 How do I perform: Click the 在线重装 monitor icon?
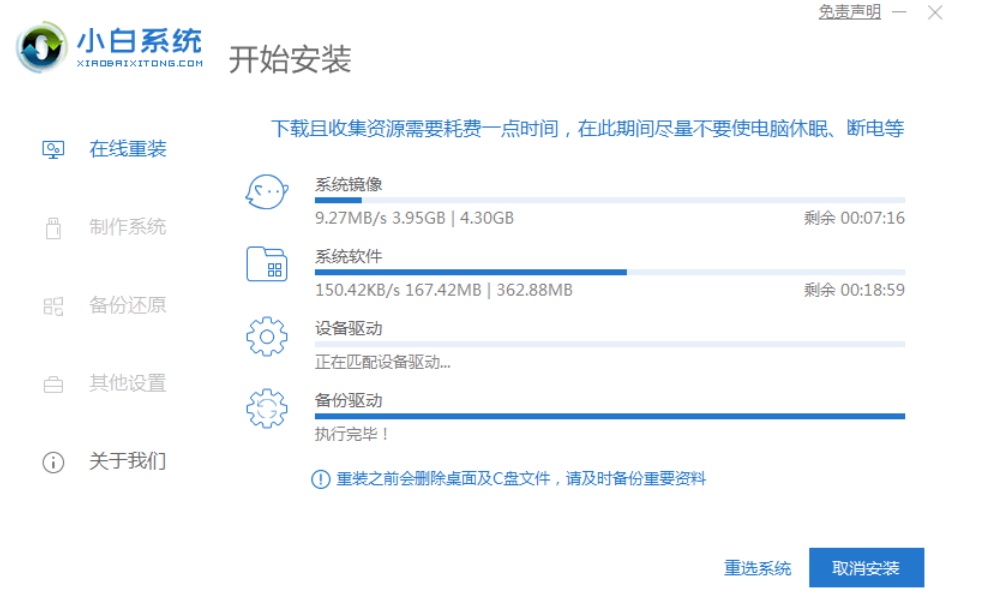(x=53, y=150)
